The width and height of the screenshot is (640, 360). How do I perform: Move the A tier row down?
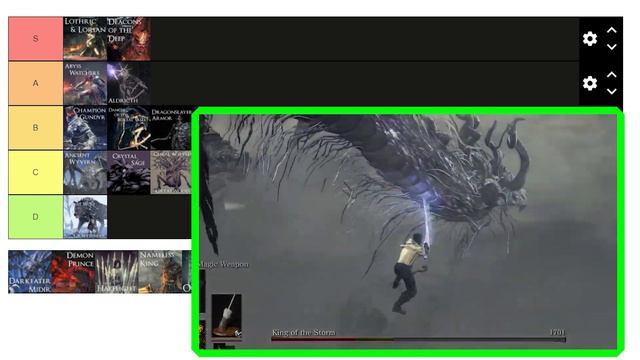(611, 91)
